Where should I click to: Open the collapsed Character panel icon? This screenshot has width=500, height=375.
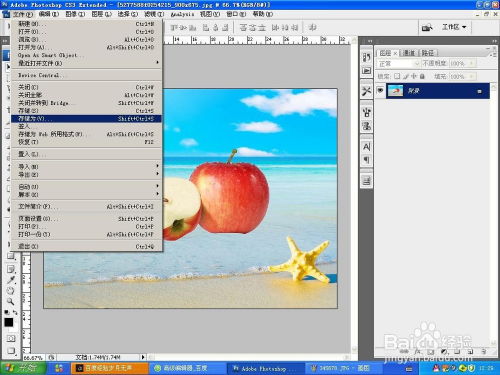click(367, 147)
